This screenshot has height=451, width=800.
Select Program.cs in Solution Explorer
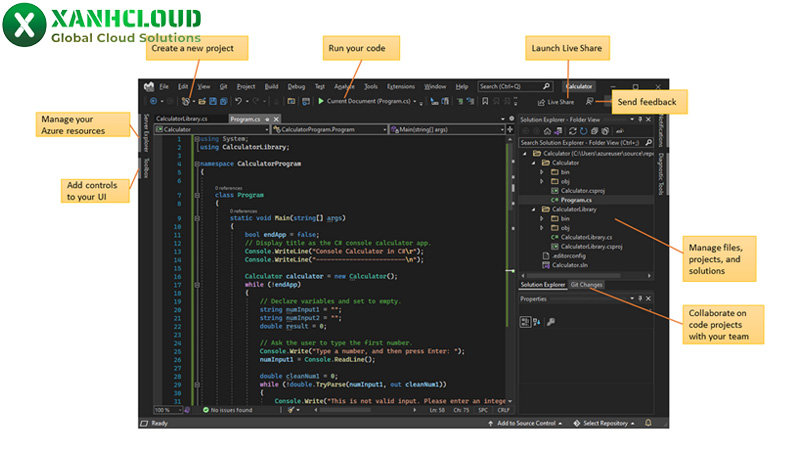(576, 200)
